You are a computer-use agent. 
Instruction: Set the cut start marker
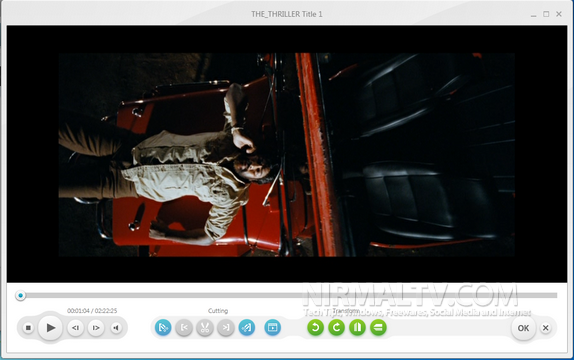(184, 327)
